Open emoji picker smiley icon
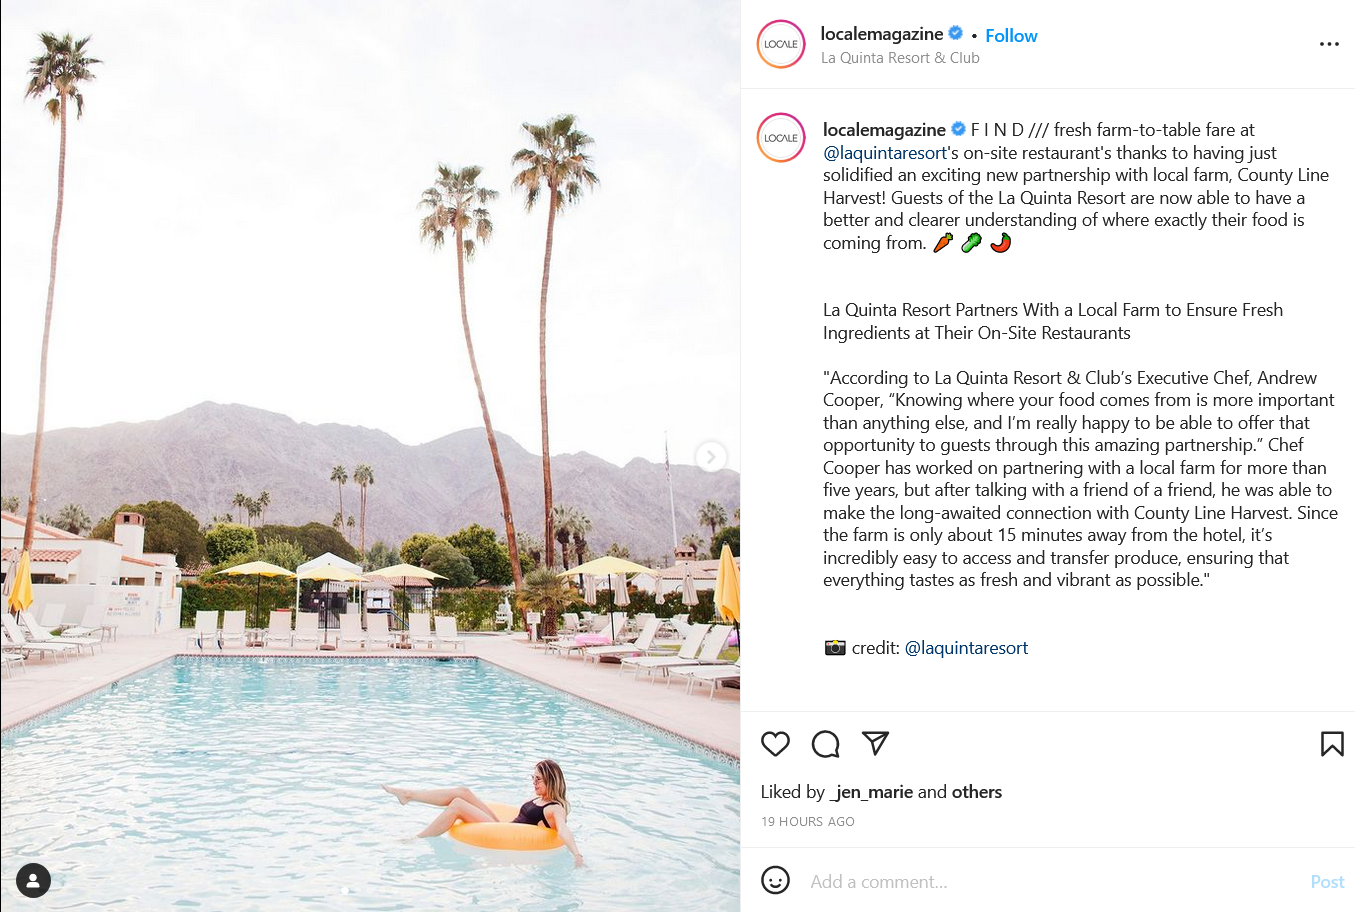1355x912 pixels. [x=775, y=880]
